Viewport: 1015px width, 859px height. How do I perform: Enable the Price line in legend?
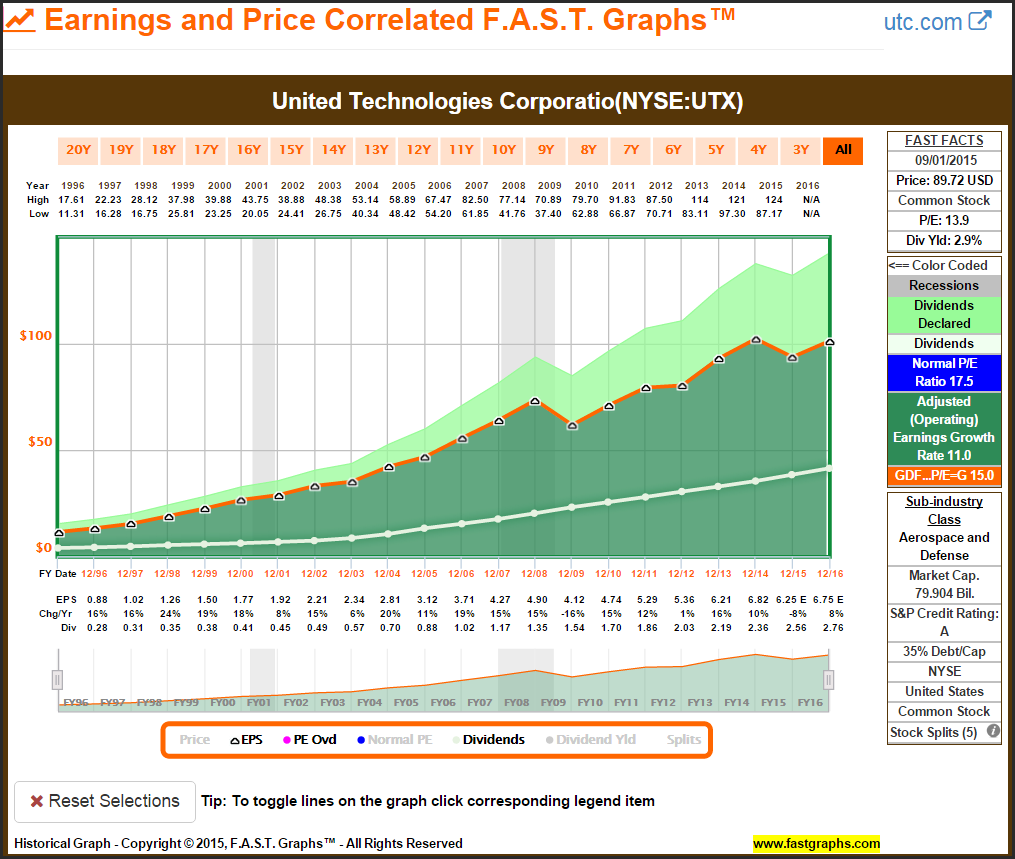click(x=194, y=740)
